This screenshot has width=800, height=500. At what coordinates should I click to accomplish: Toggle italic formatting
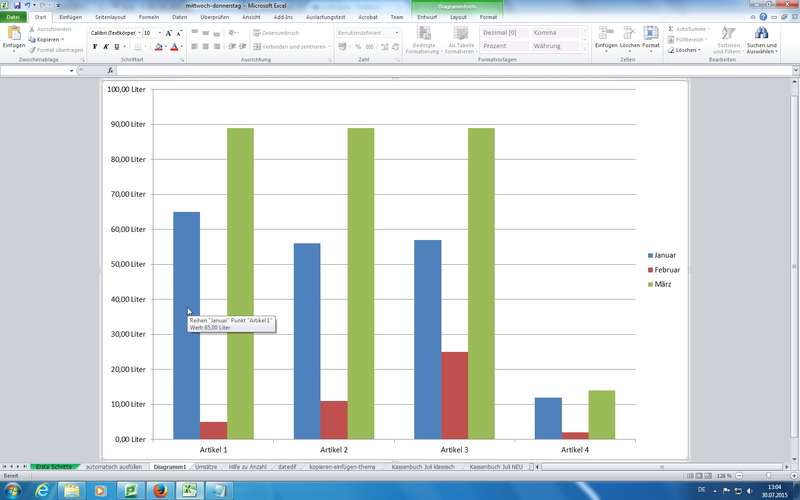click(x=106, y=47)
